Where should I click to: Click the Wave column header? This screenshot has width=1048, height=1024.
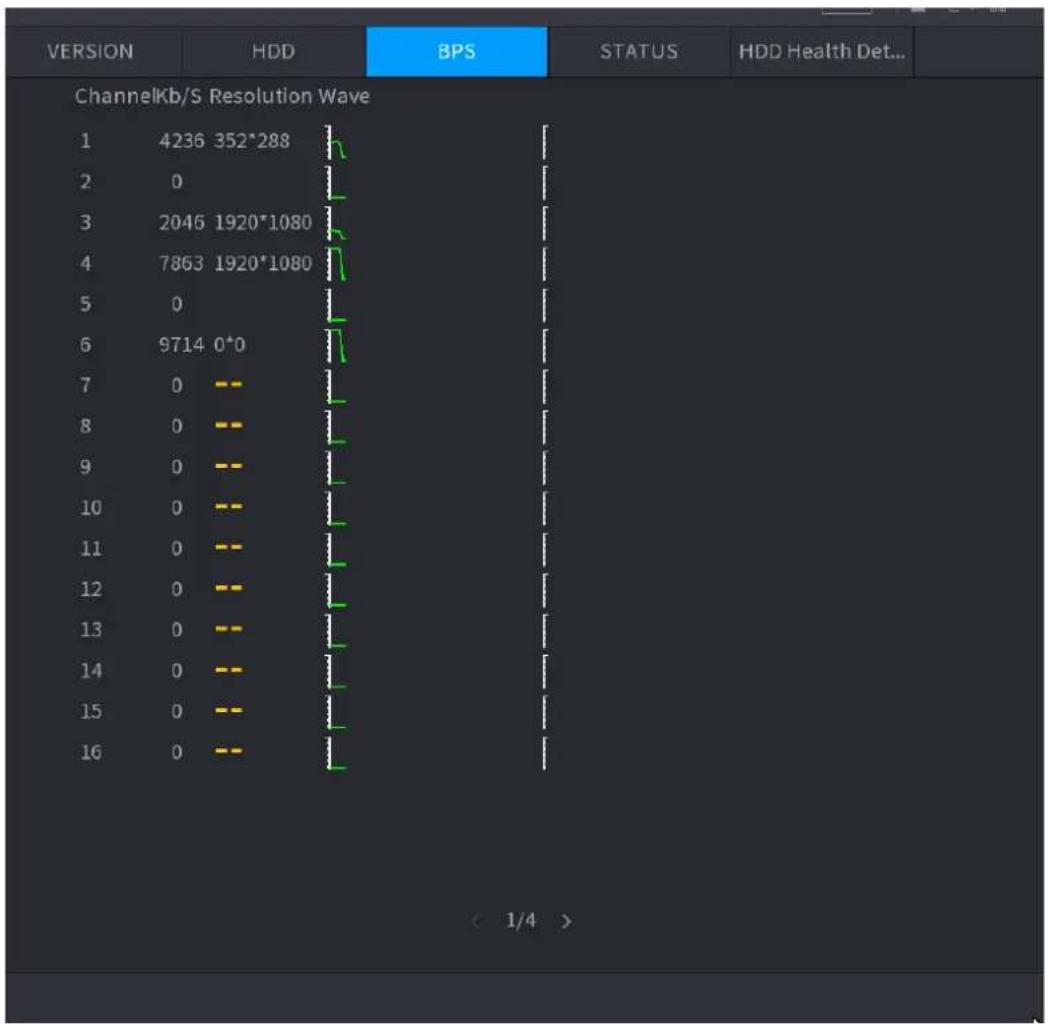click(344, 96)
